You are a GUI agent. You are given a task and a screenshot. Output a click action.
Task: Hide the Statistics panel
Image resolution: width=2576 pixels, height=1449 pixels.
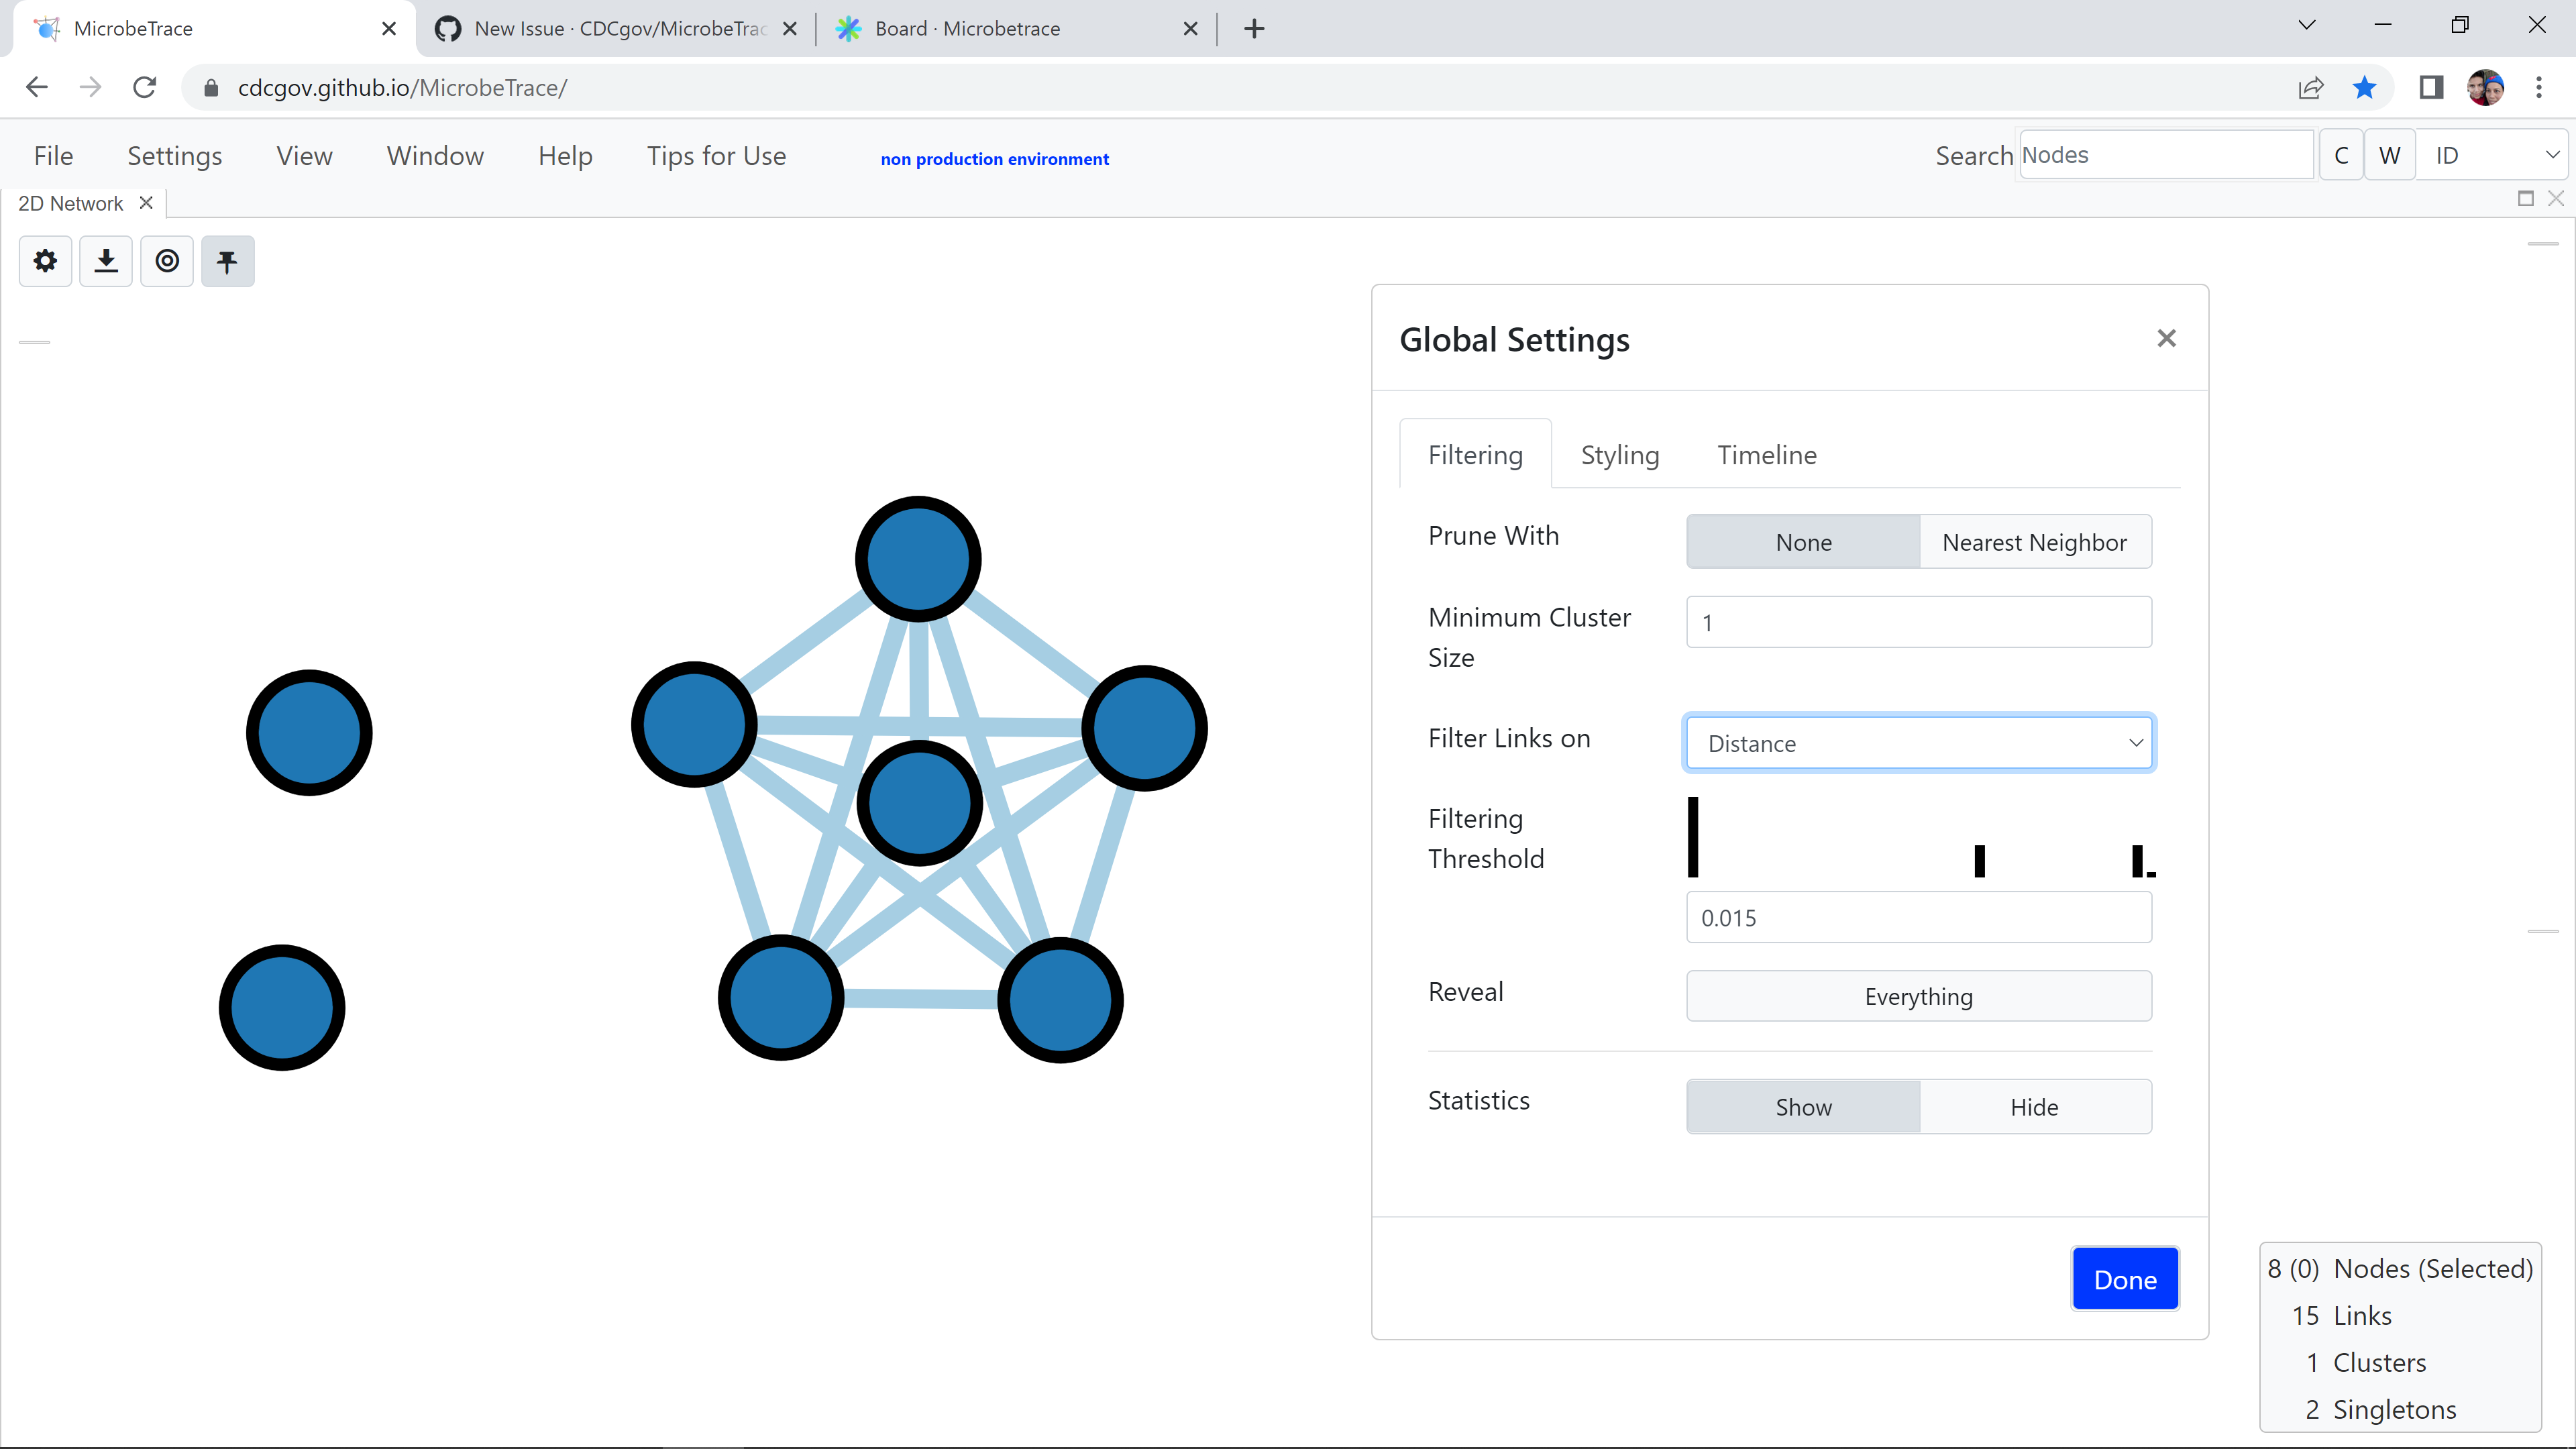click(2034, 1106)
